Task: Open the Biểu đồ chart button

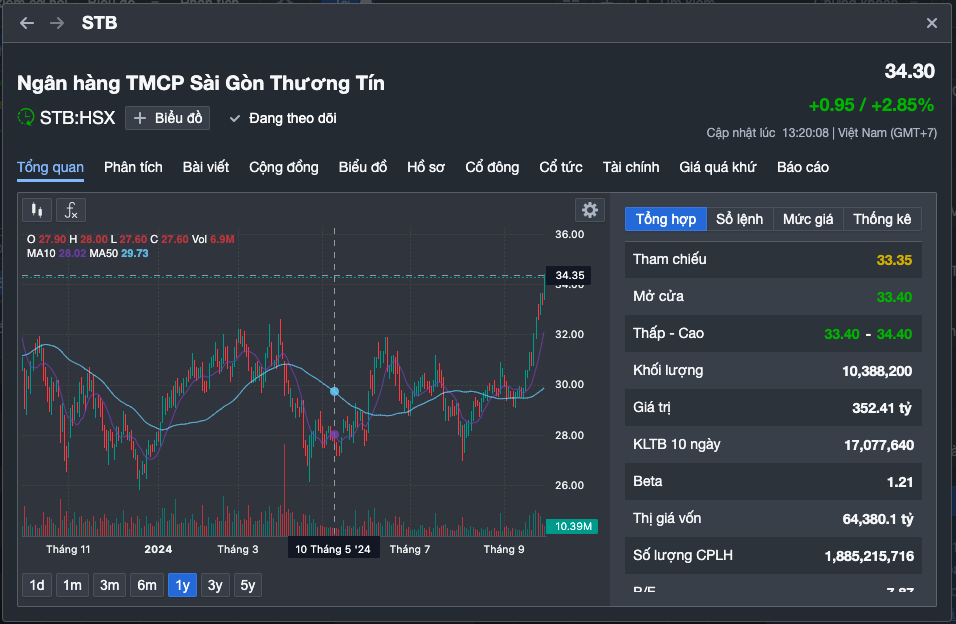Action: click(168, 118)
